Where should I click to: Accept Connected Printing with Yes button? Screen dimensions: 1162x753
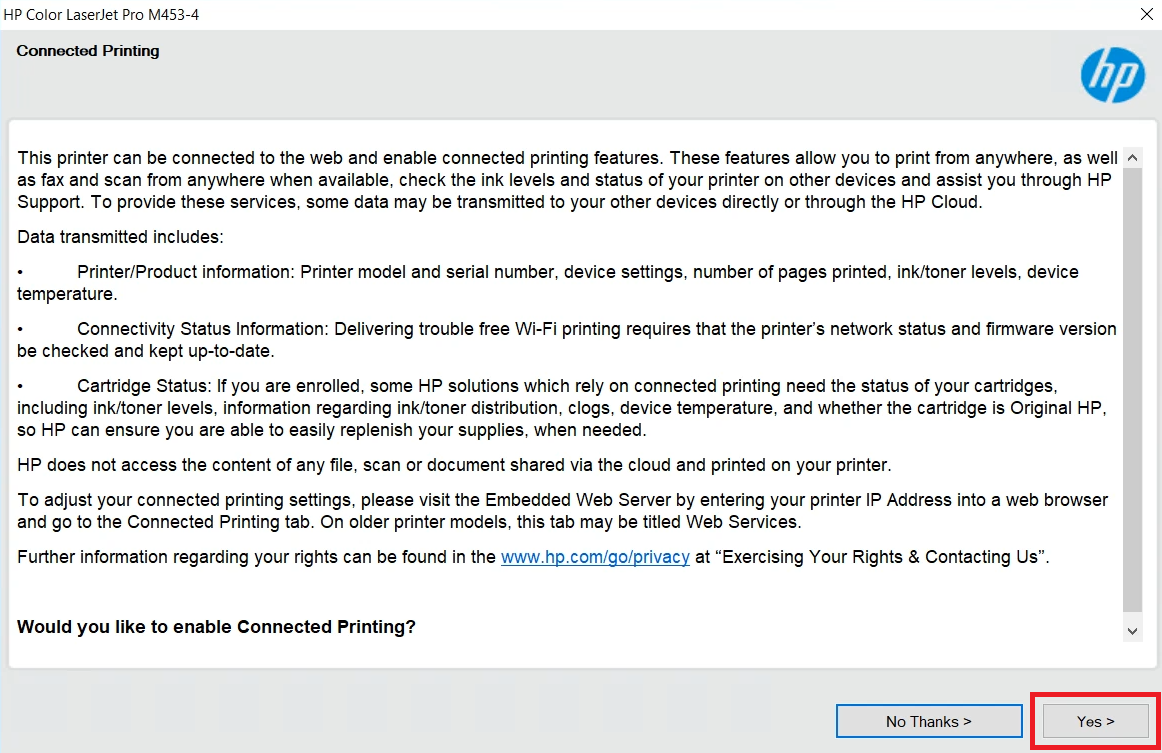click(x=1095, y=721)
